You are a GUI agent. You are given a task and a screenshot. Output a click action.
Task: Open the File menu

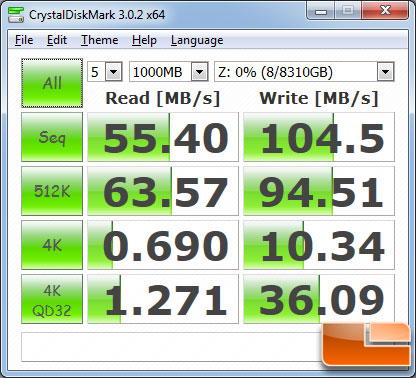(24, 40)
